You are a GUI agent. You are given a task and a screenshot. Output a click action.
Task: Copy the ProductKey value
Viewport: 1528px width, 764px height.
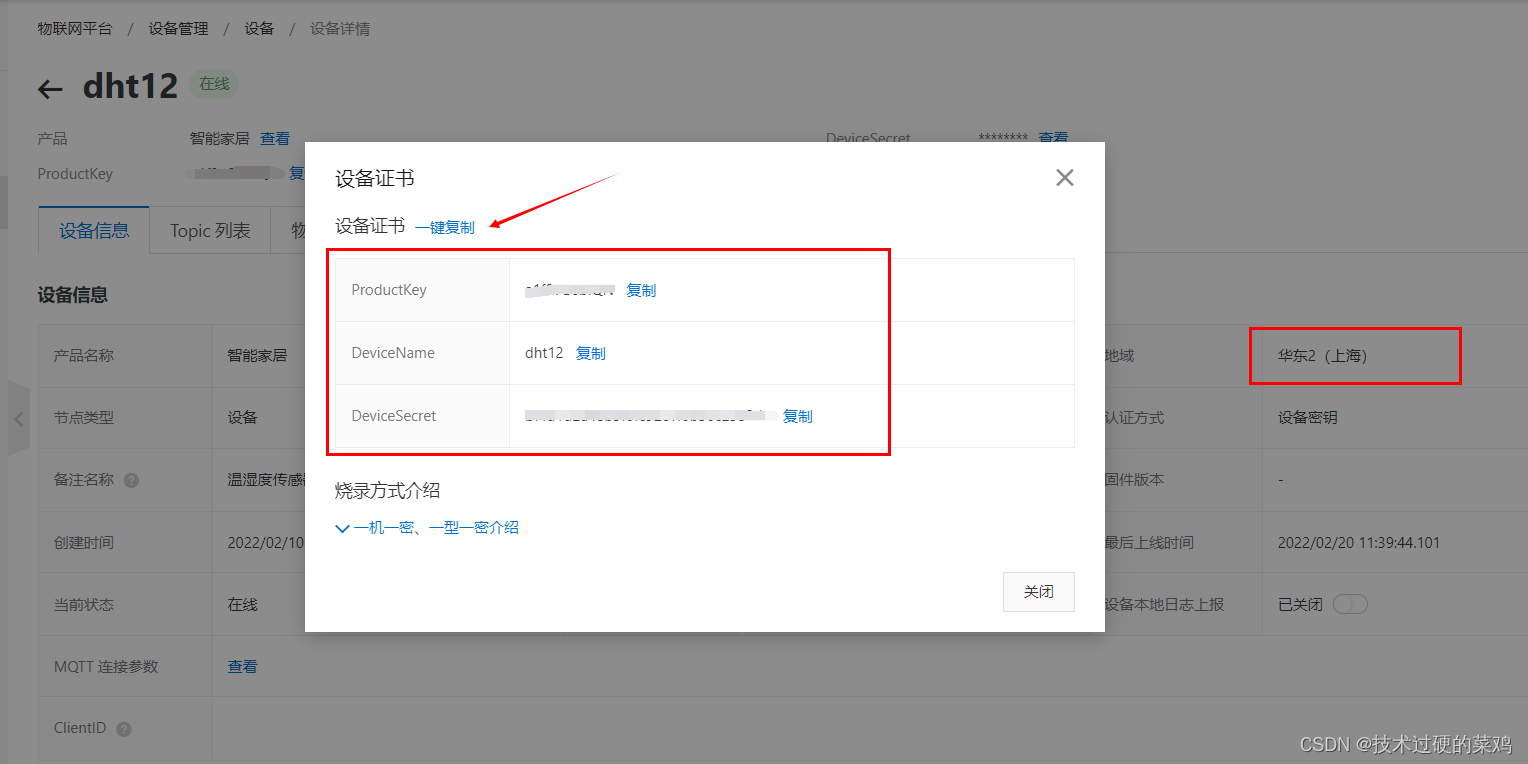(641, 290)
